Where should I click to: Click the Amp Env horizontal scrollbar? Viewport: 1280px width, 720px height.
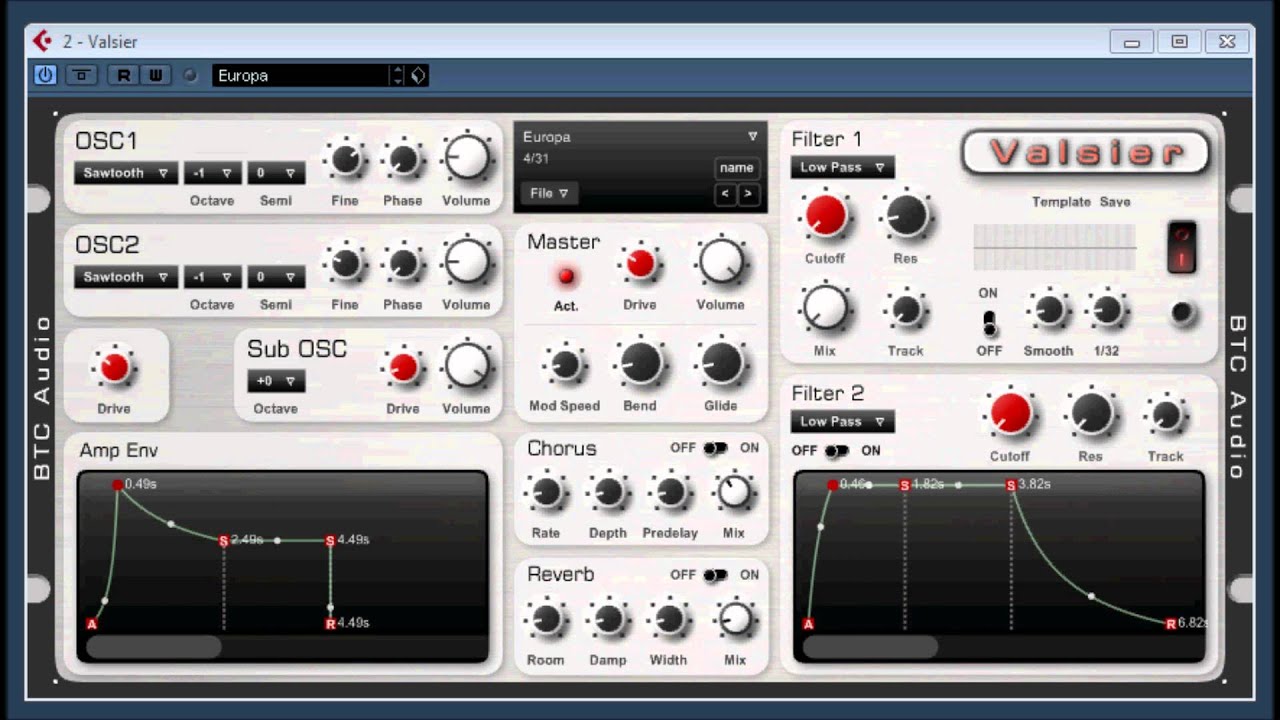[x=153, y=647]
